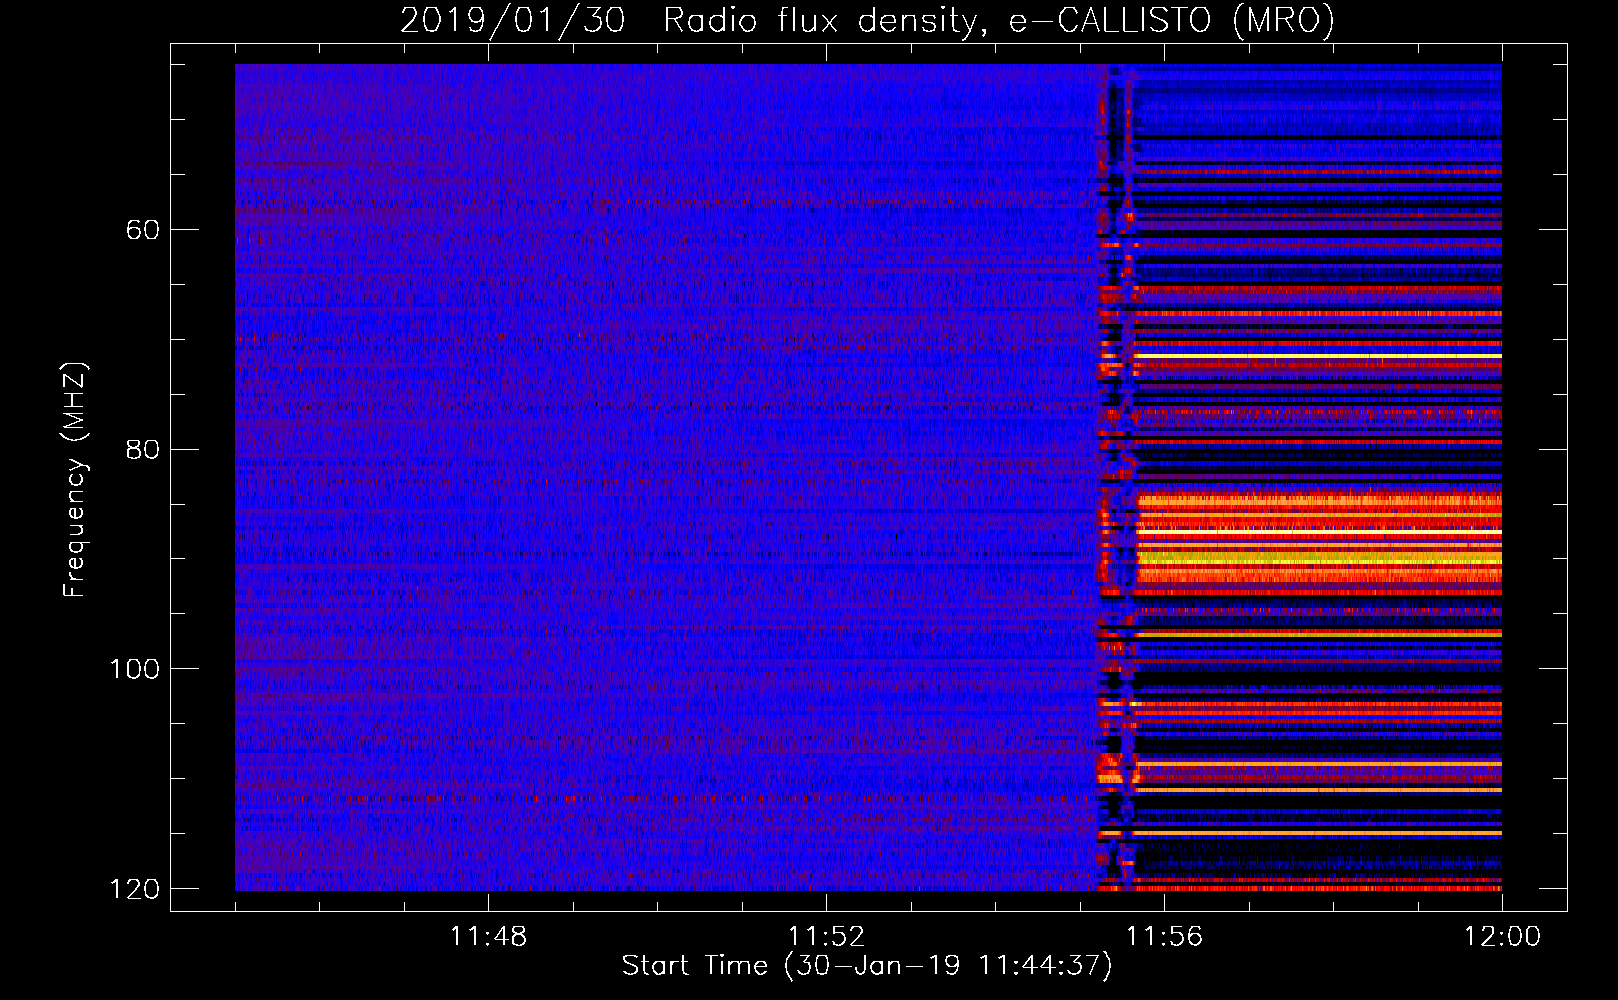Click the 'Start Time (30-Jan-19 11:44:37)' axis label
Image resolution: width=1618 pixels, height=1000 pixels.
pos(867,966)
